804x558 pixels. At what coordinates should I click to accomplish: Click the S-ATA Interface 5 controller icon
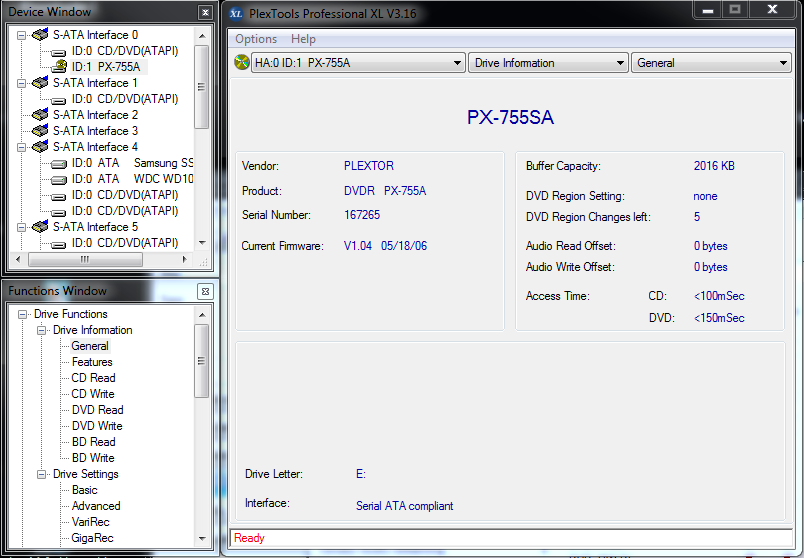tap(40, 227)
